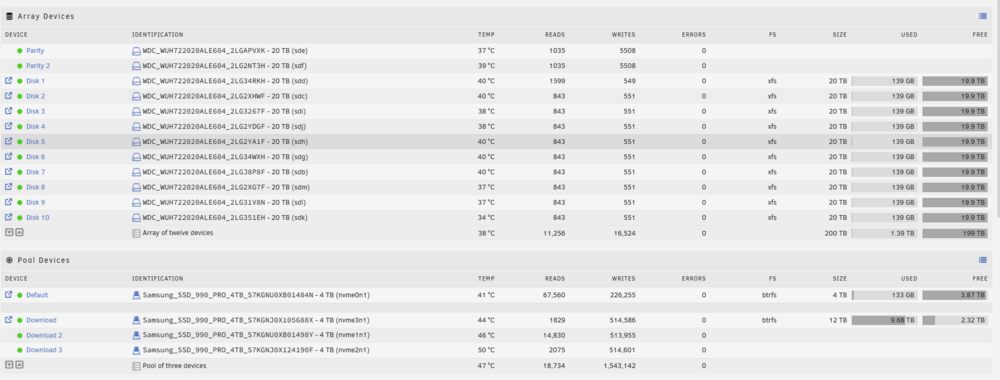Viewport: 1000px width, 380px height.
Task: Click disk icon of Parity 2 identification
Action: click(x=136, y=66)
